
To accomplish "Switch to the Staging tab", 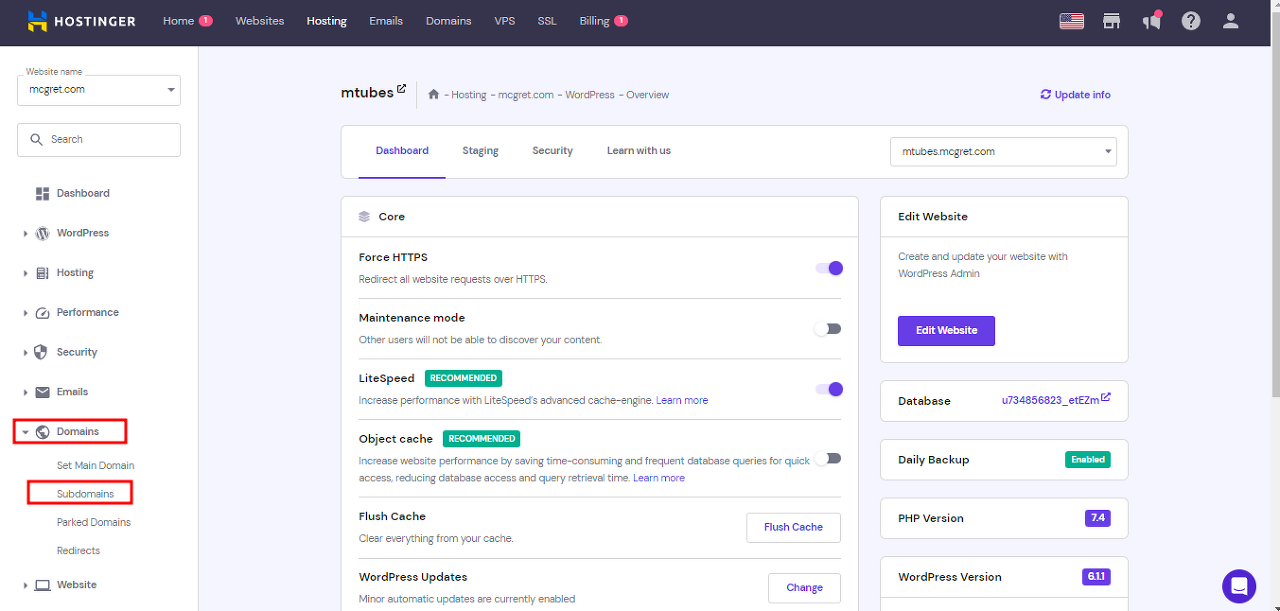I will click(x=480, y=151).
